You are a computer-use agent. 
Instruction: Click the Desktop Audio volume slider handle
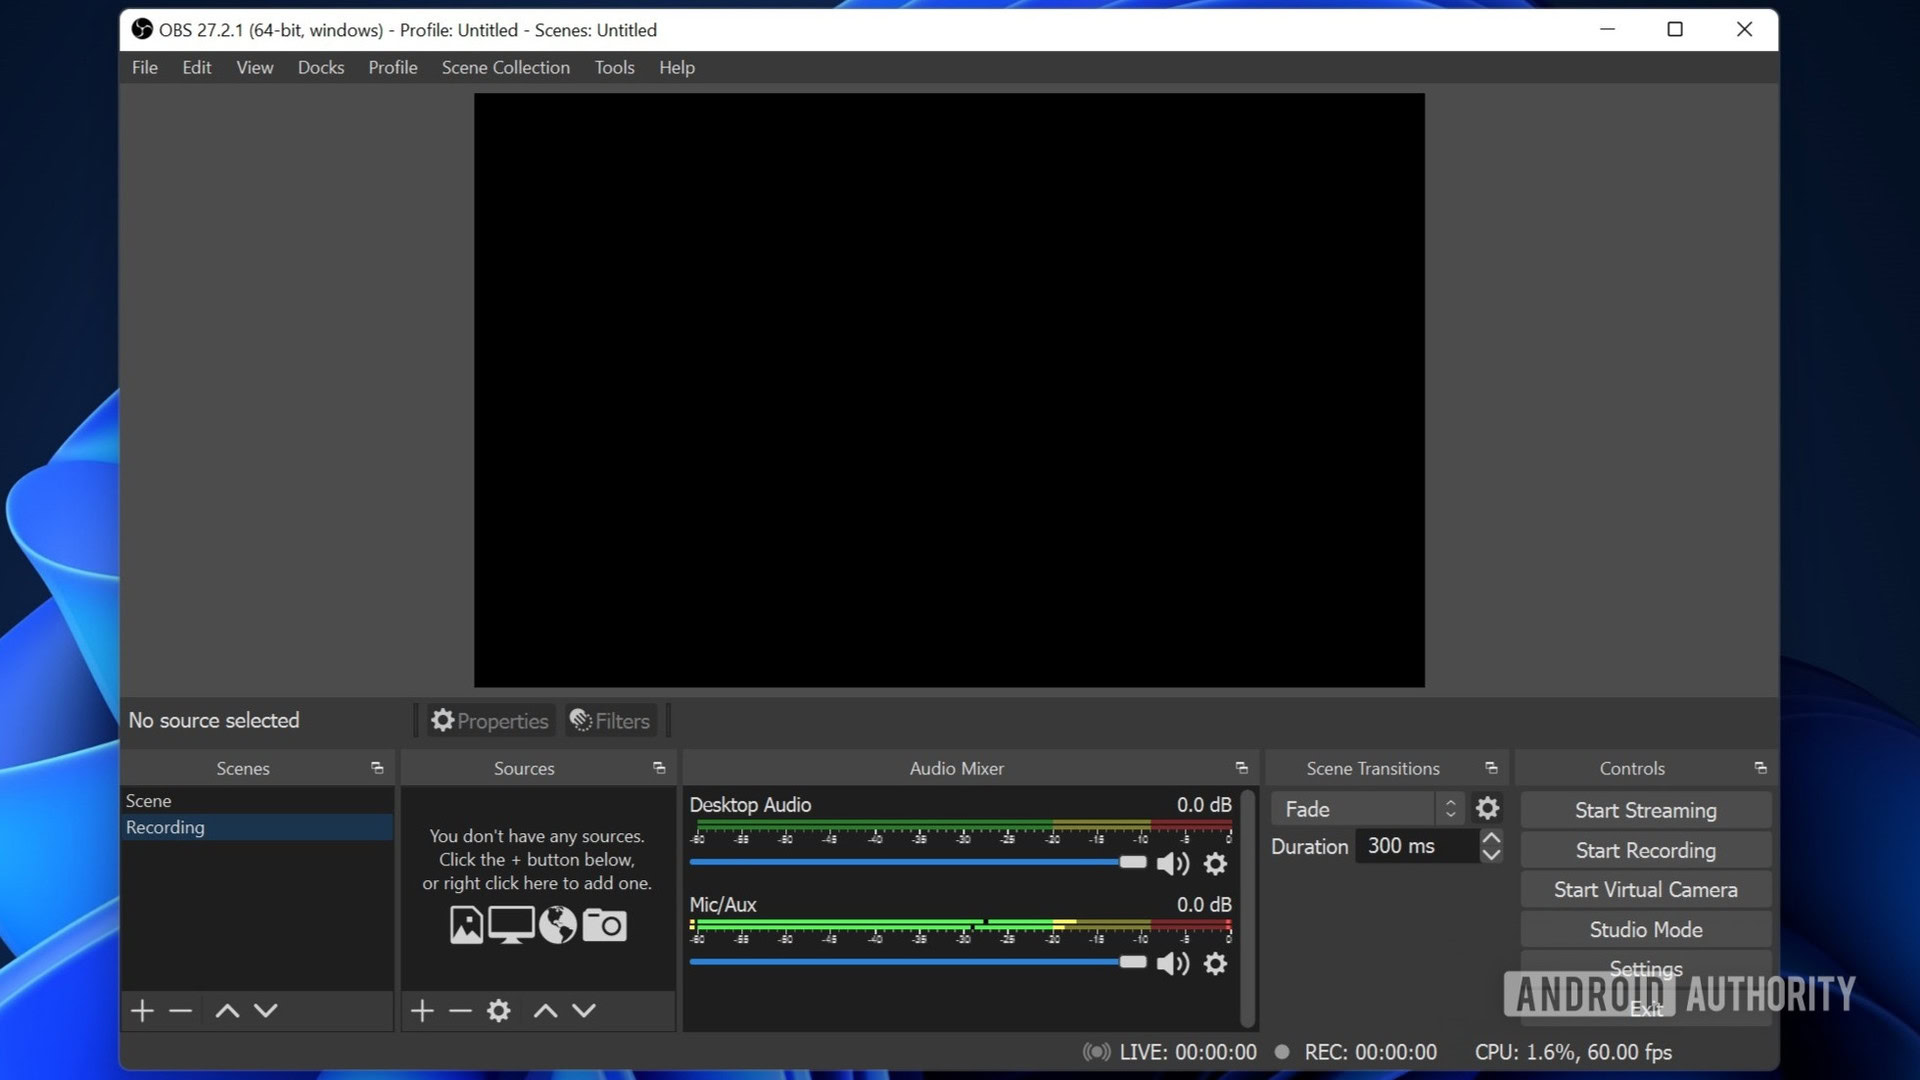click(1133, 862)
